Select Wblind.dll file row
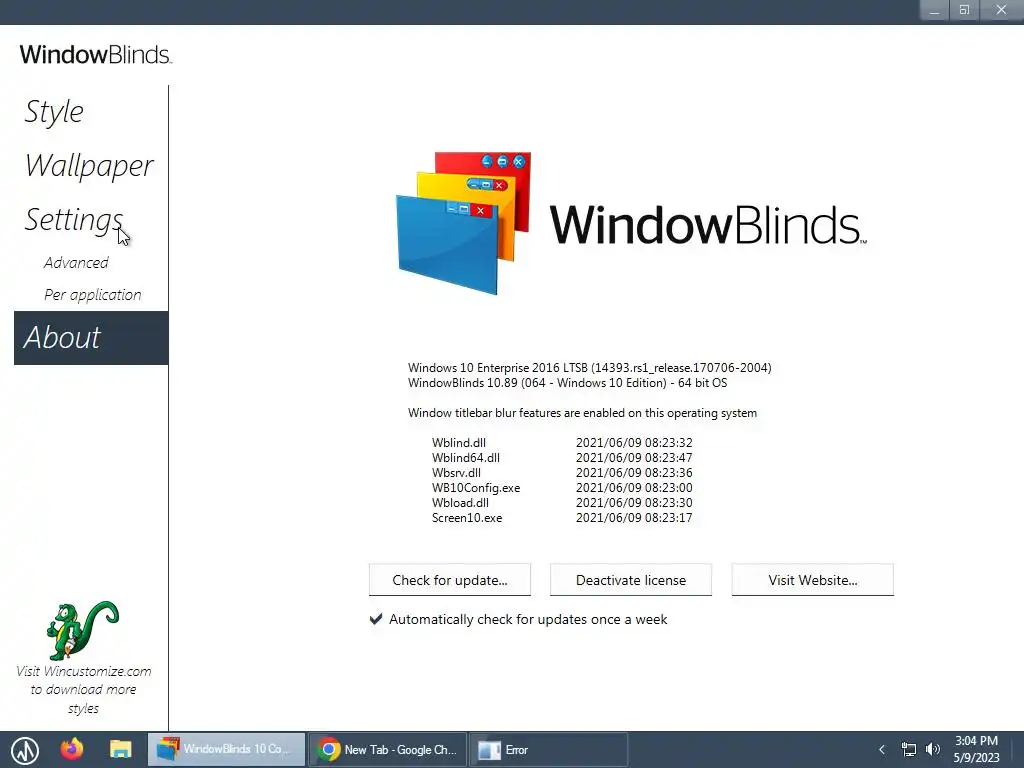Viewport: 1024px width, 768px height. point(562,443)
